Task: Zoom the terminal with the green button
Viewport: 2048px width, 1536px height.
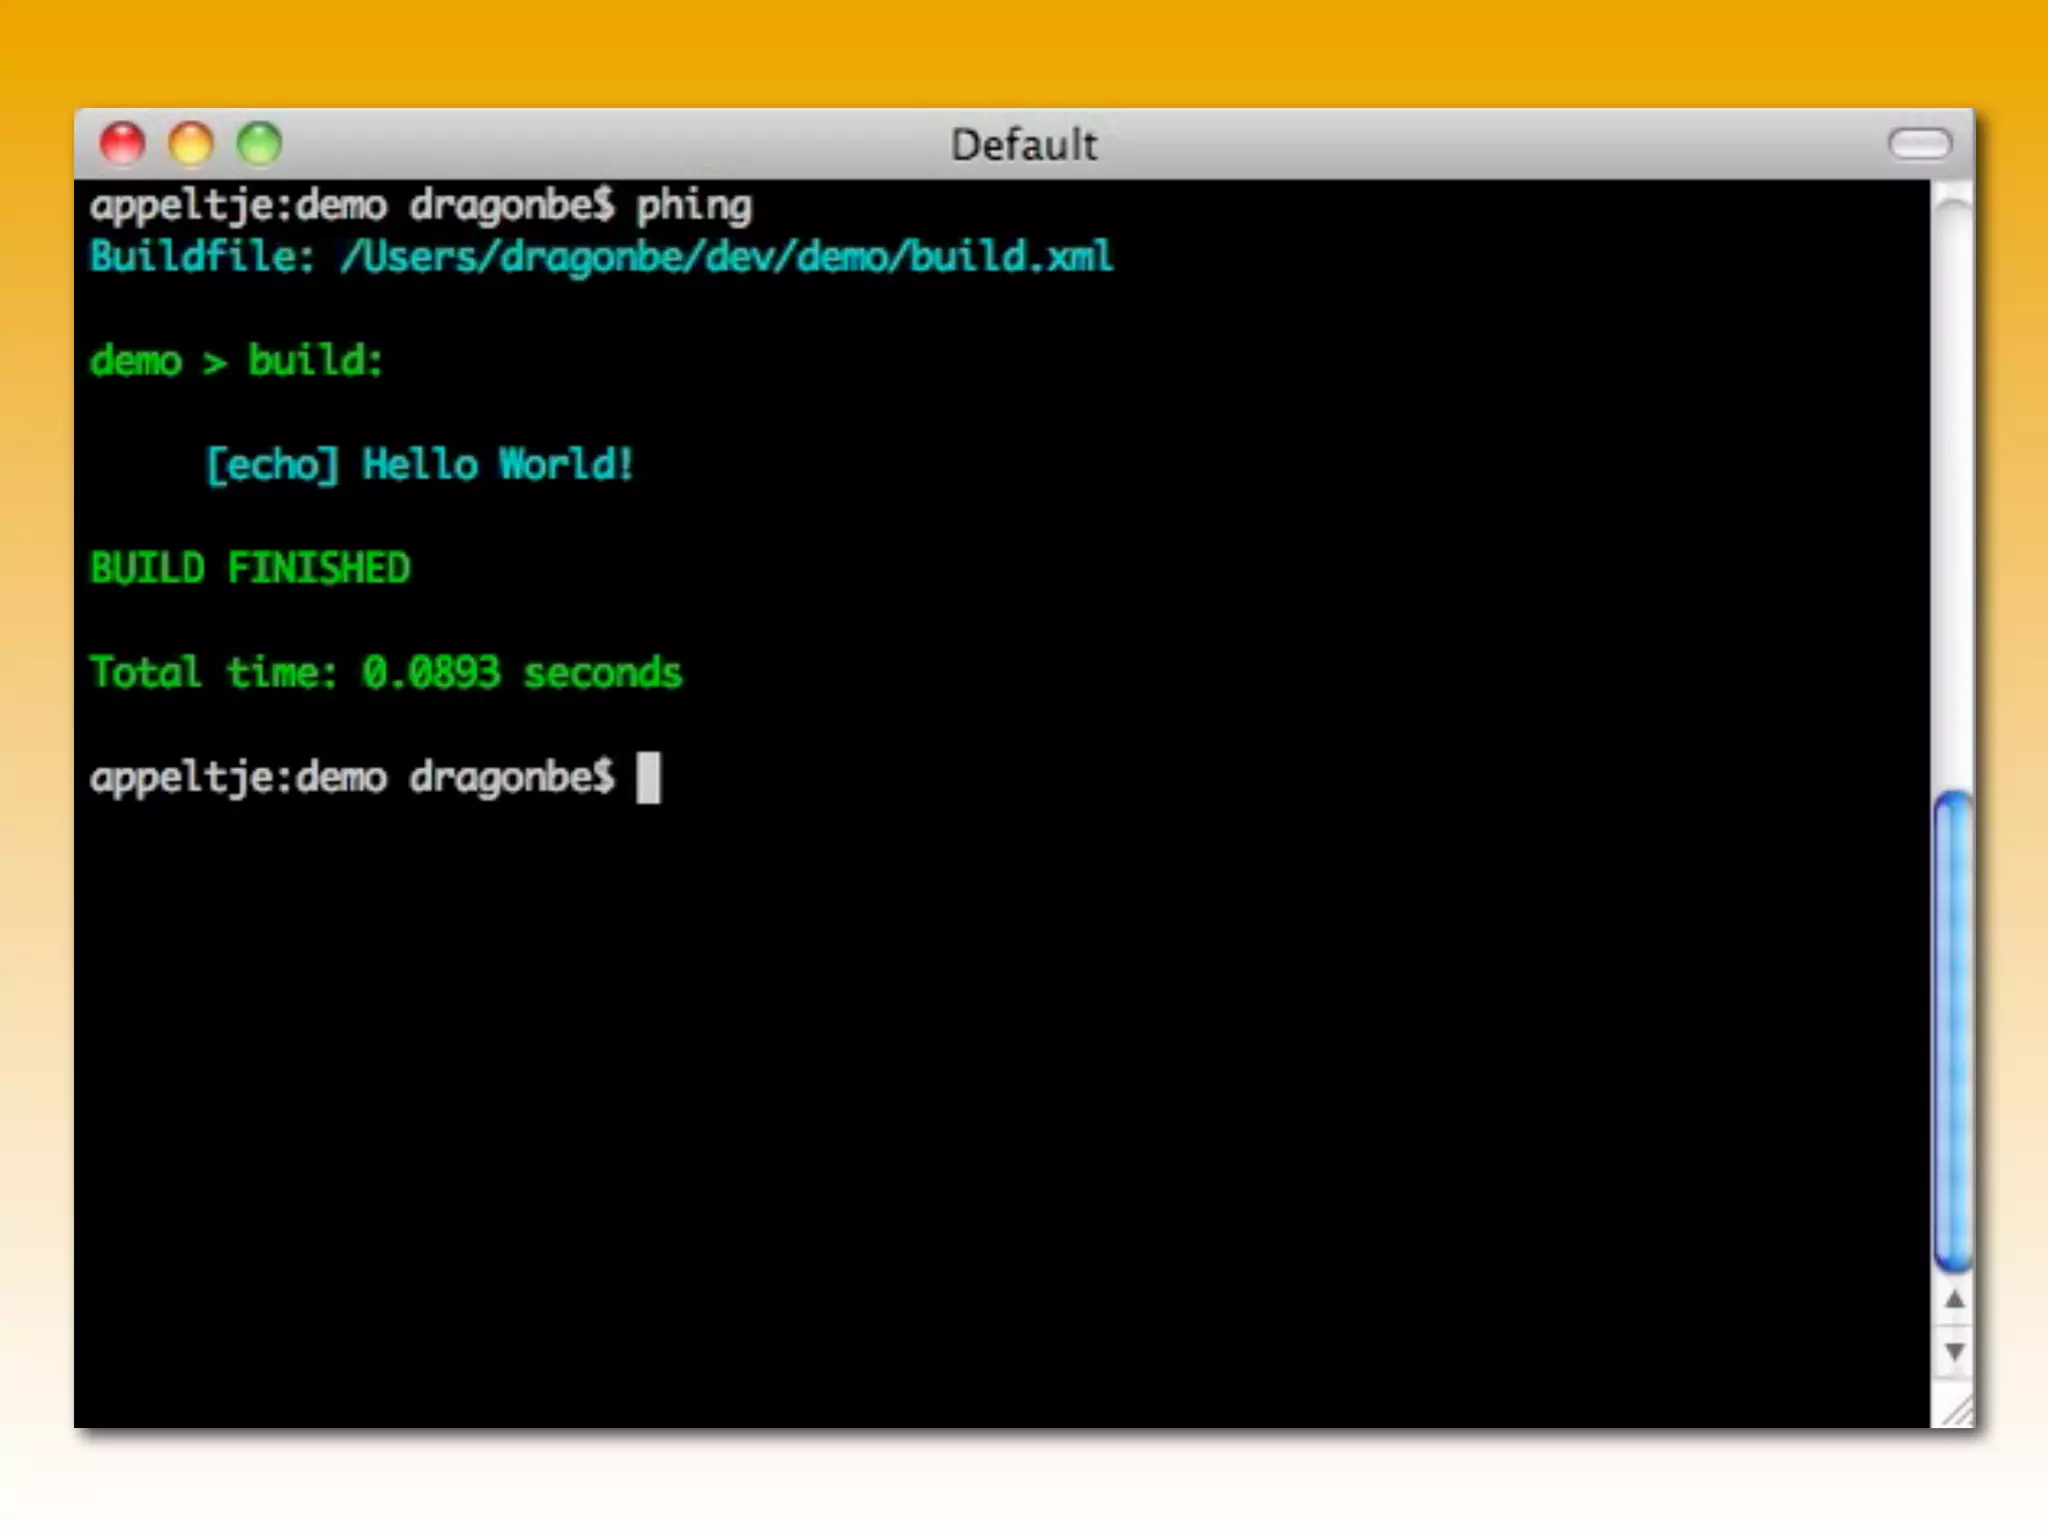Action: (259, 144)
